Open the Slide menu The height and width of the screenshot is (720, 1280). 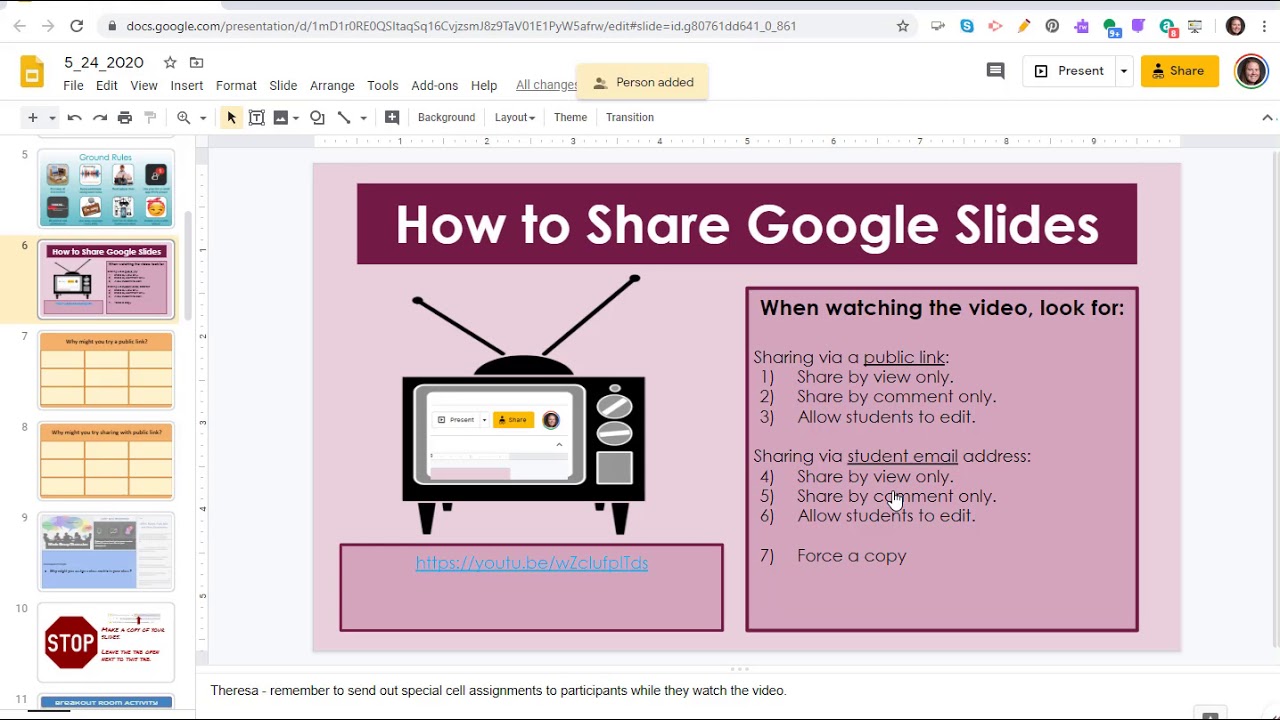point(283,86)
